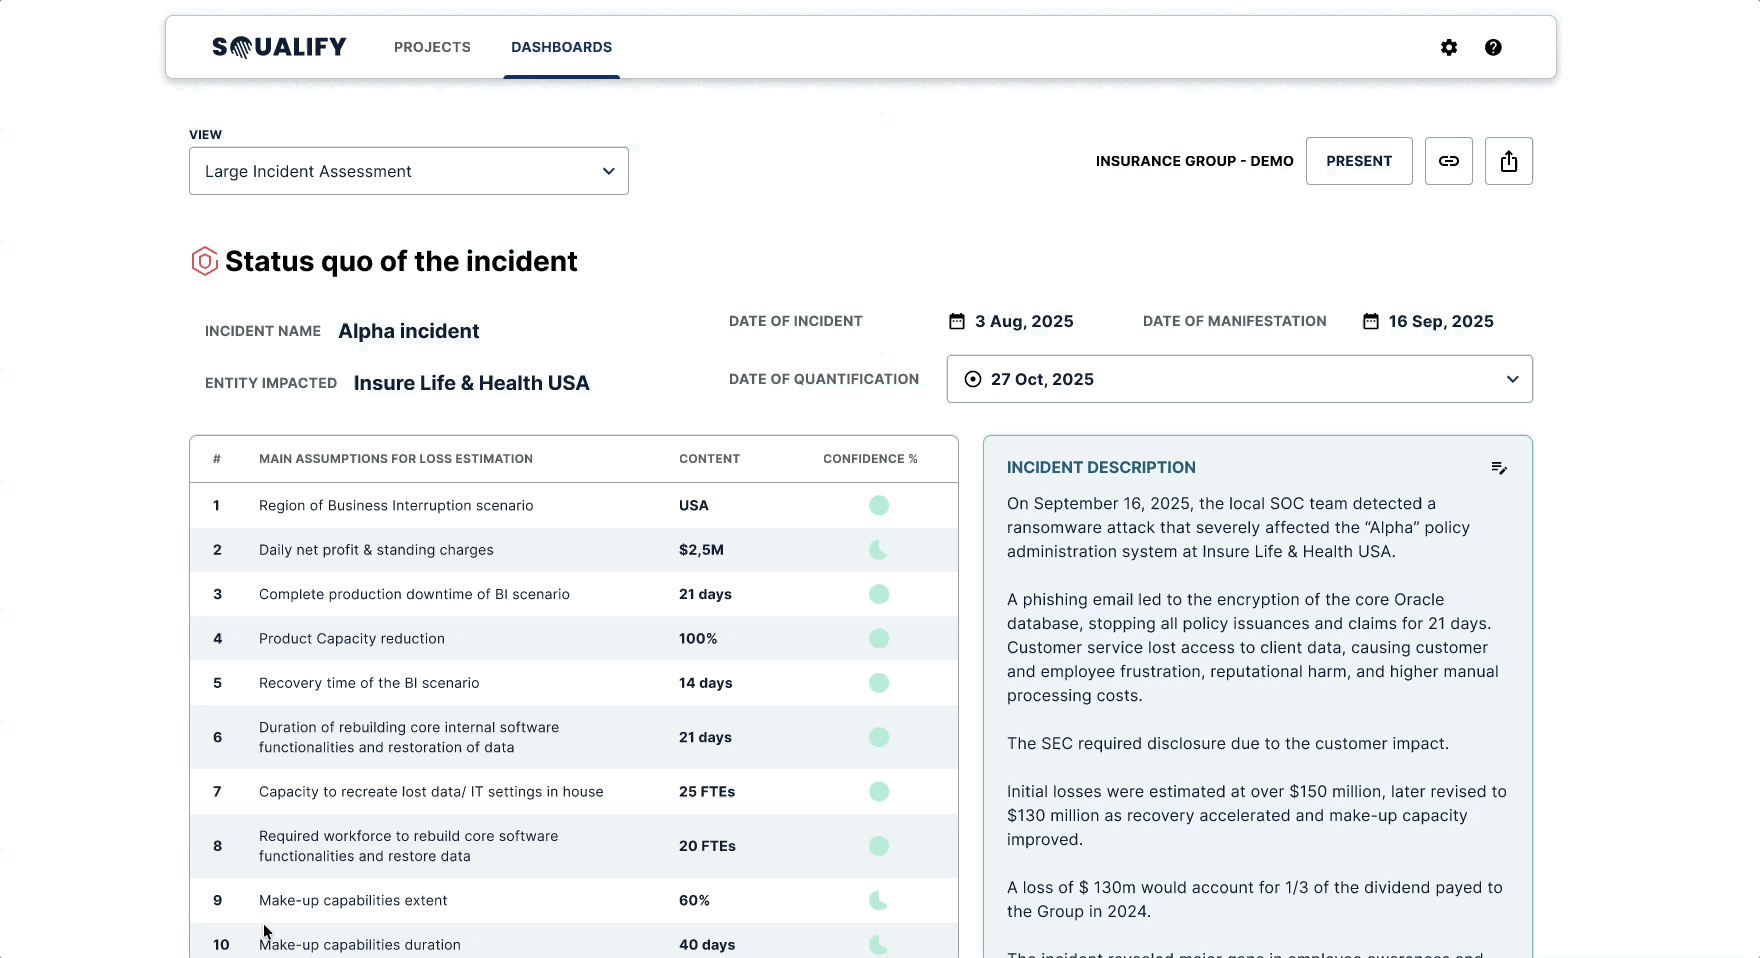Click the Incident Description heading
The height and width of the screenshot is (958, 1760).
(x=1101, y=467)
